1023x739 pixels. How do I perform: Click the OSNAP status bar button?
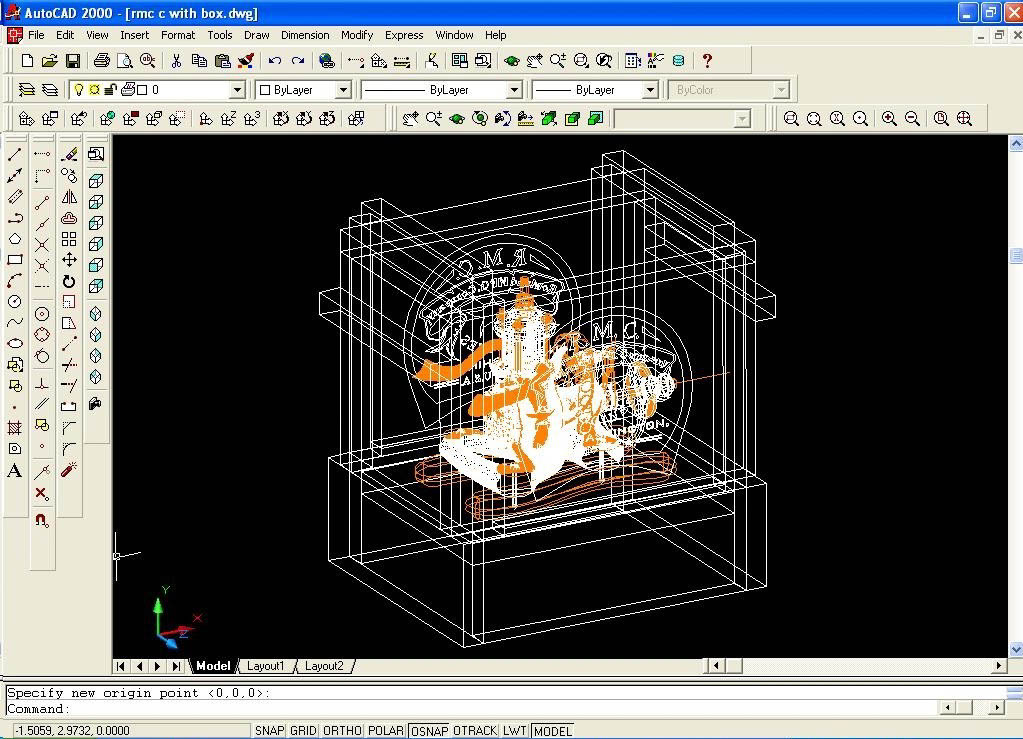click(x=429, y=731)
